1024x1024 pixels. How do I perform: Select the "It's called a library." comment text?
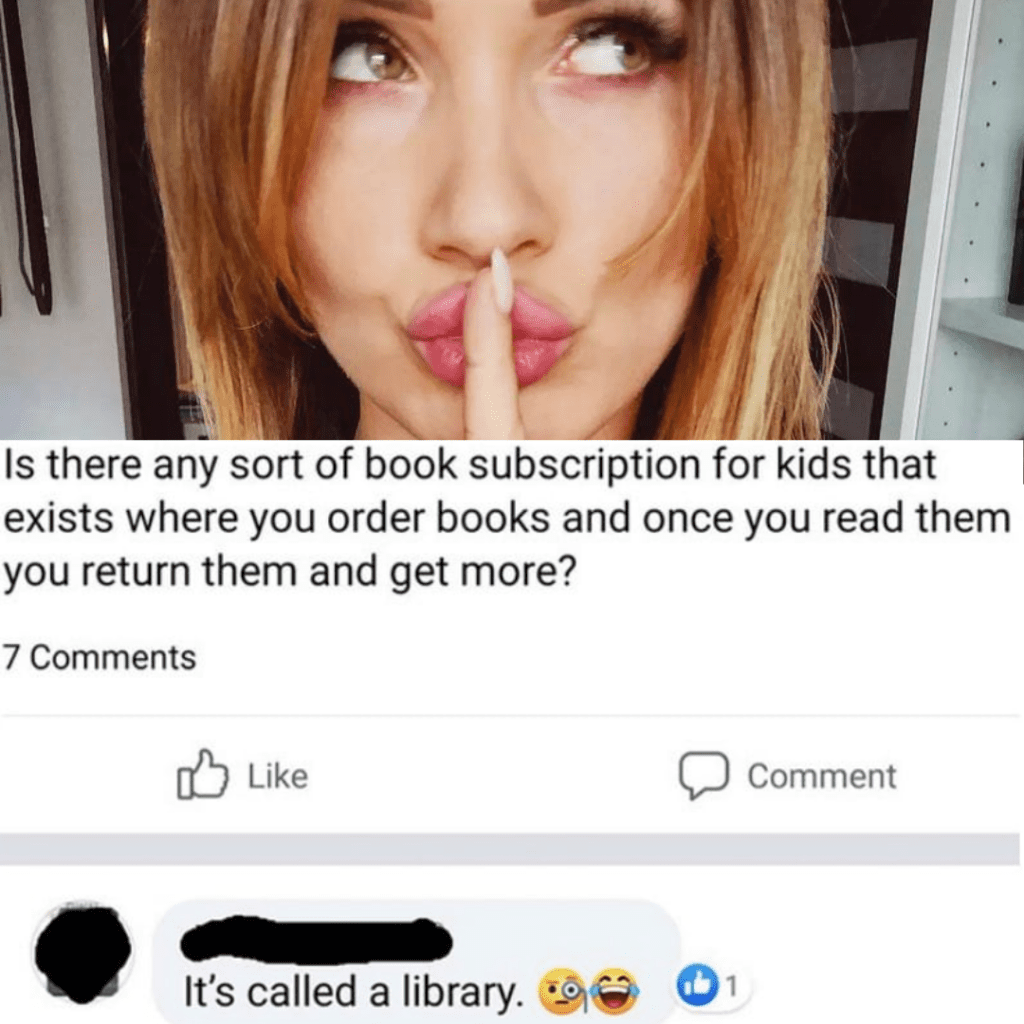coord(354,991)
